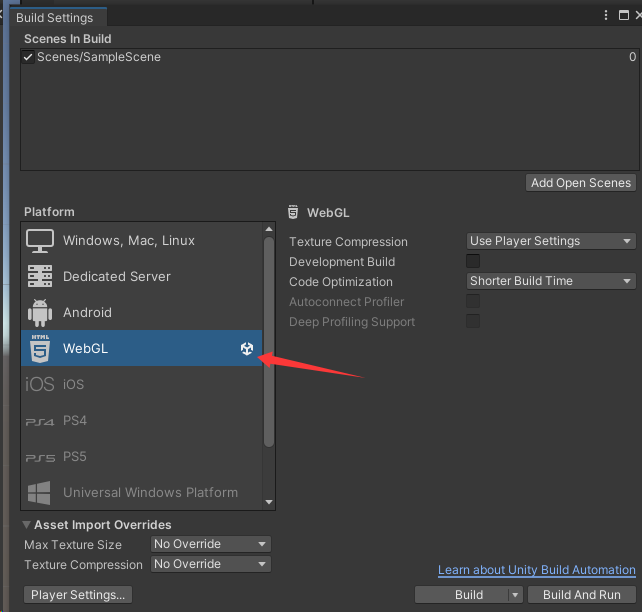Viewport: 642px width, 612px height.
Task: Click the Platform heading
Action: [49, 212]
